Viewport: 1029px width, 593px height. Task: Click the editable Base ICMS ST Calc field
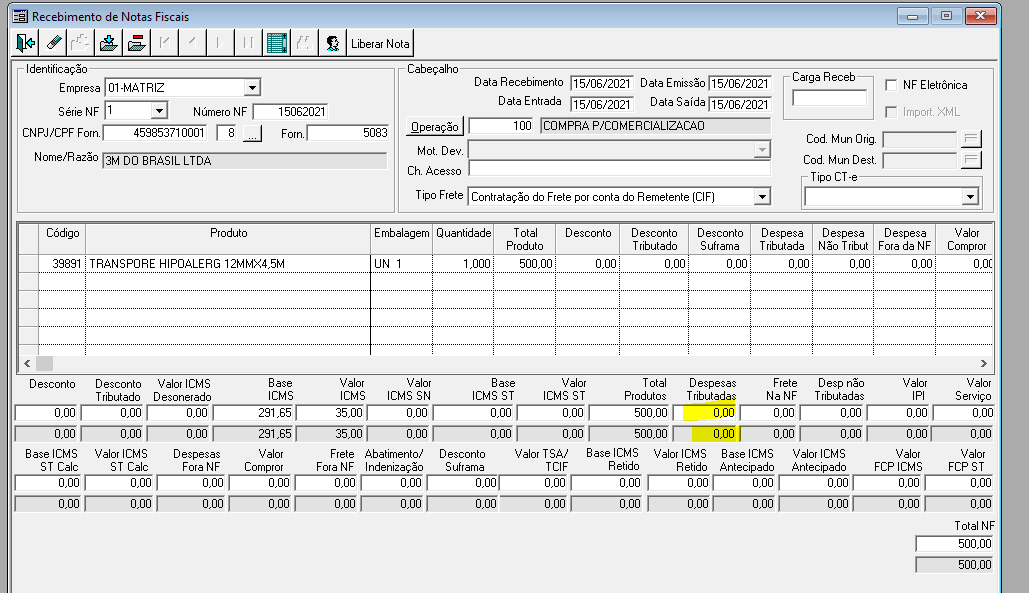pos(48,483)
